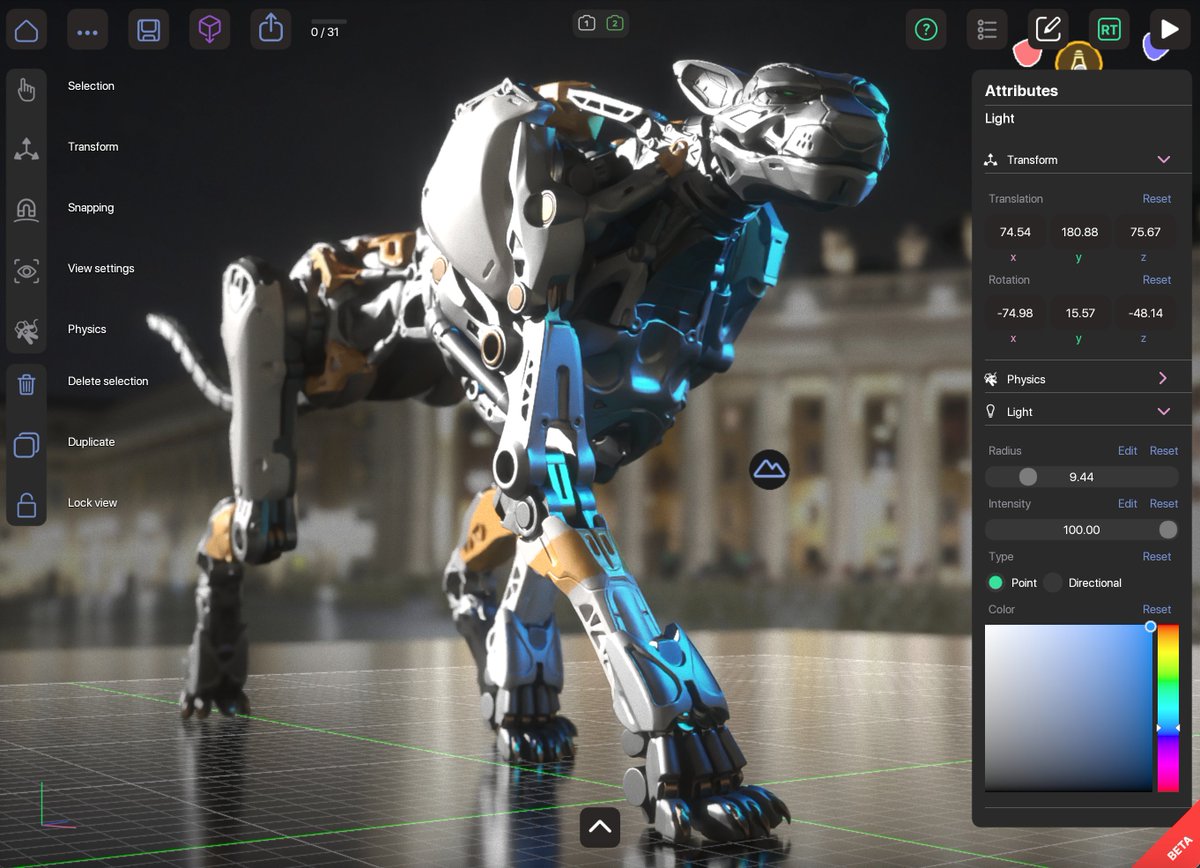Collapse the Light section in Attributes
The height and width of the screenshot is (868, 1200).
click(1164, 411)
